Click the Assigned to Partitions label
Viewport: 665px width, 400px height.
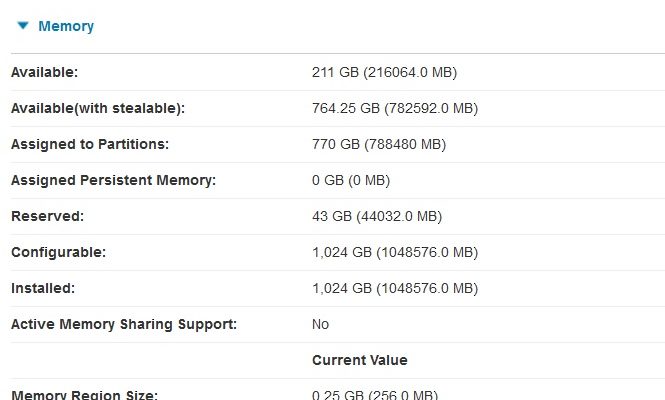(x=90, y=145)
